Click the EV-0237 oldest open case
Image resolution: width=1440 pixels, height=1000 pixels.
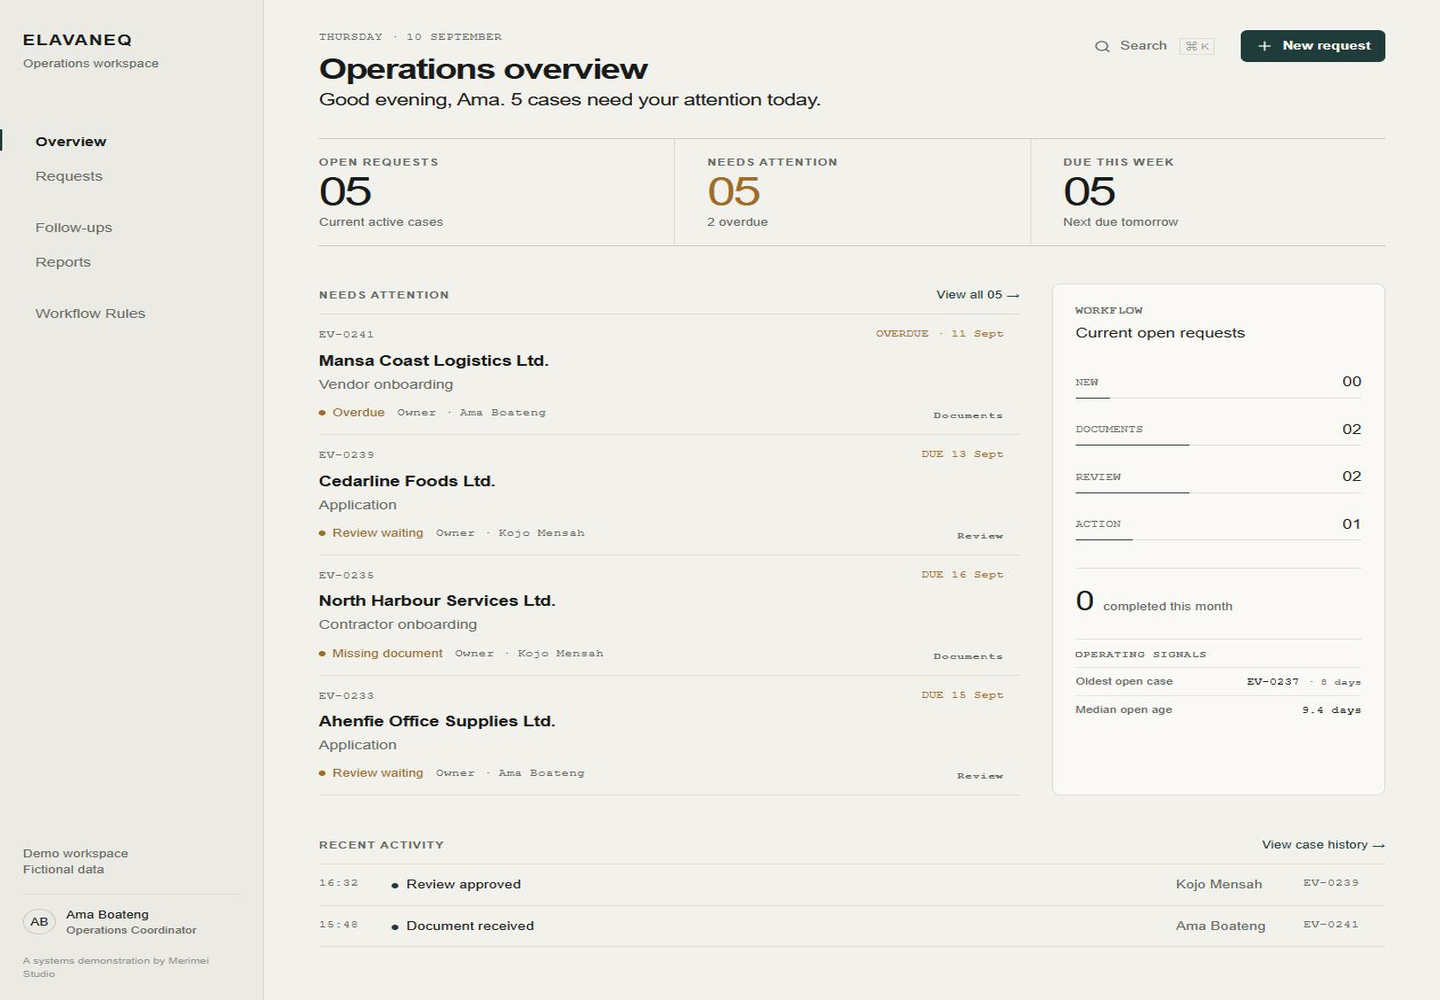point(1272,682)
